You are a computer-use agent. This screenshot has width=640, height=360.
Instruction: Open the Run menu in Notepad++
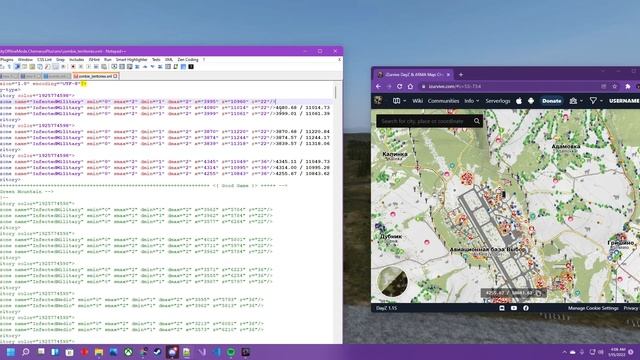tap(108, 60)
